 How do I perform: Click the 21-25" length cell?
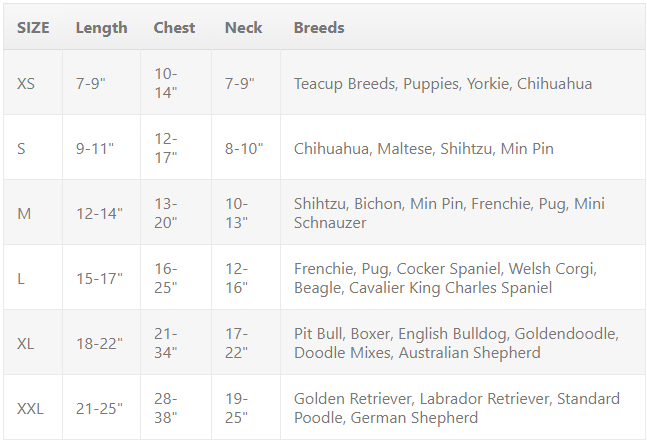click(99, 408)
